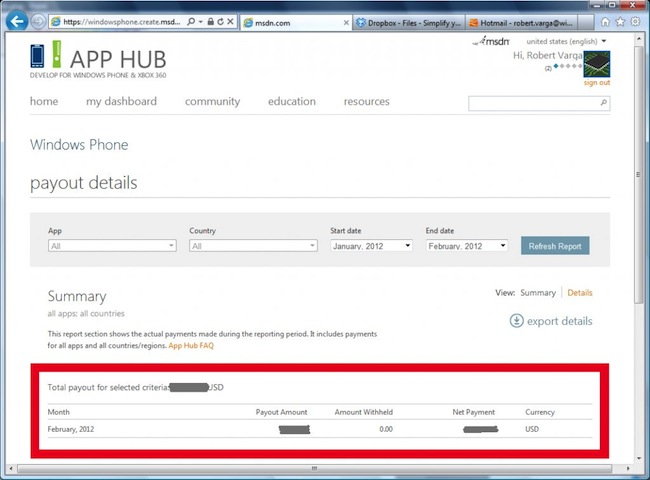Open the App Hub FAQ link
The image size is (650, 480).
coord(191,345)
